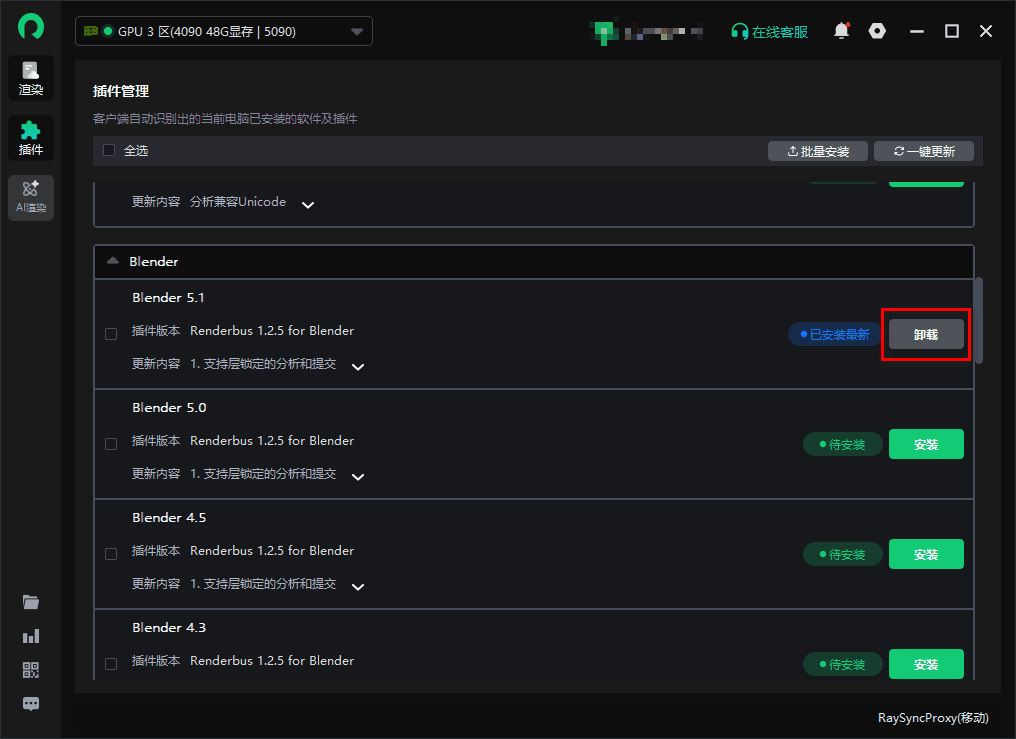Open the hexagon settings icon
Viewport: 1016px width, 739px height.
coord(877,31)
